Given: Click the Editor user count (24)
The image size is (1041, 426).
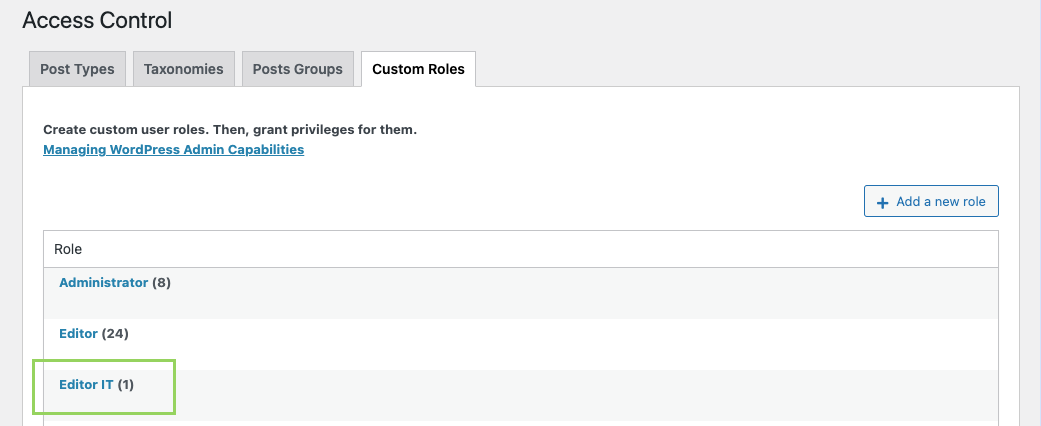Looking at the screenshot, I should coord(115,334).
